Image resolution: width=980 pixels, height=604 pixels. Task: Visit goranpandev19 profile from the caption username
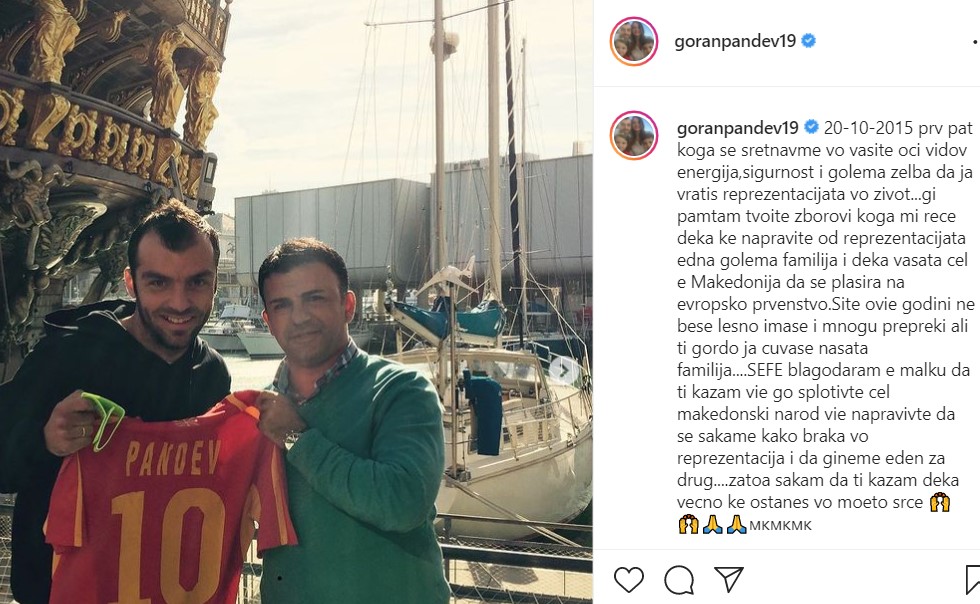point(738,128)
